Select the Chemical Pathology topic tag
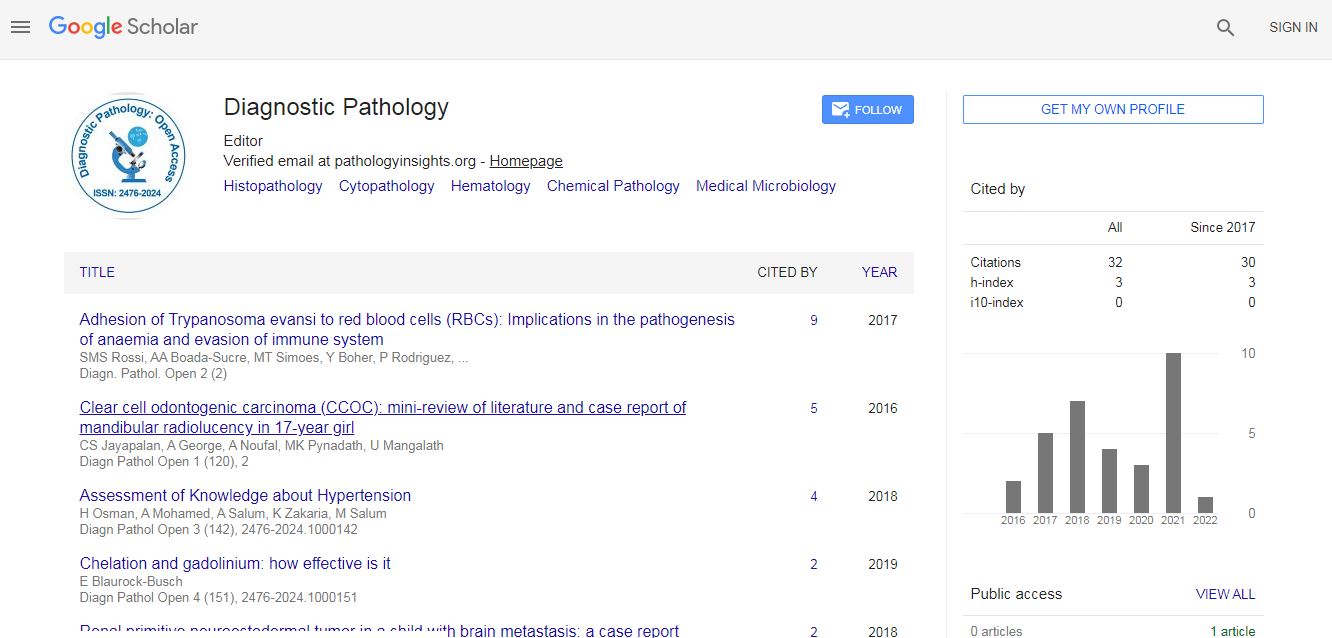Image resolution: width=1332 pixels, height=638 pixels. click(x=613, y=186)
